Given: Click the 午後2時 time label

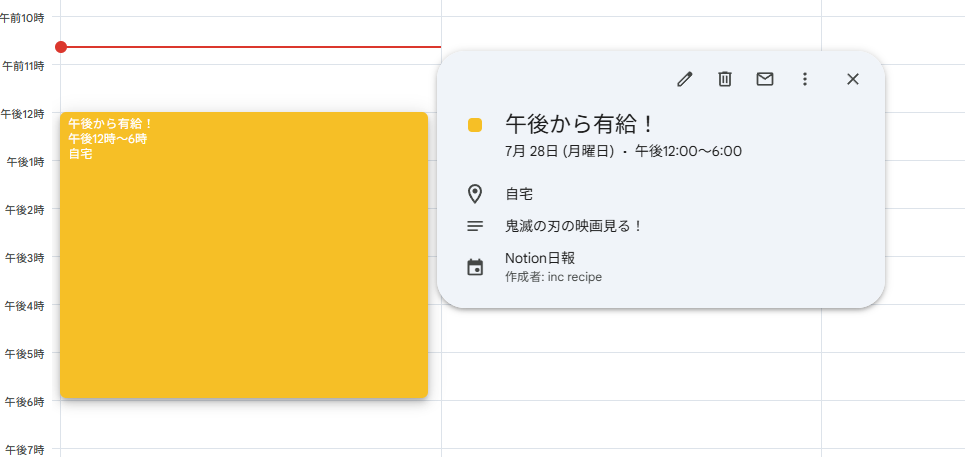Looking at the screenshot, I should coord(25,210).
